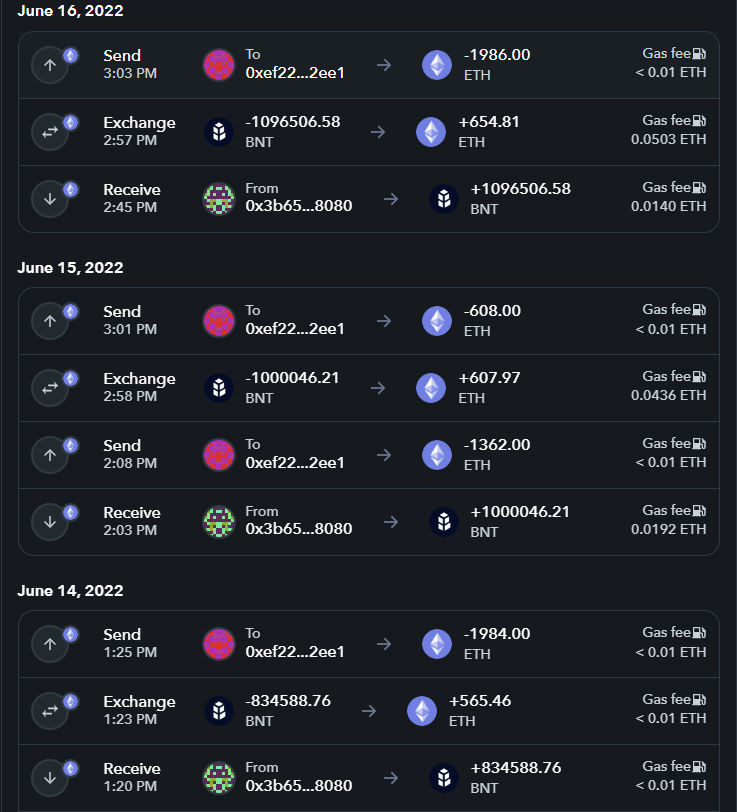Click the recipient avatar for the -1986.00 ETH send
This screenshot has width=737, height=812.
219,65
